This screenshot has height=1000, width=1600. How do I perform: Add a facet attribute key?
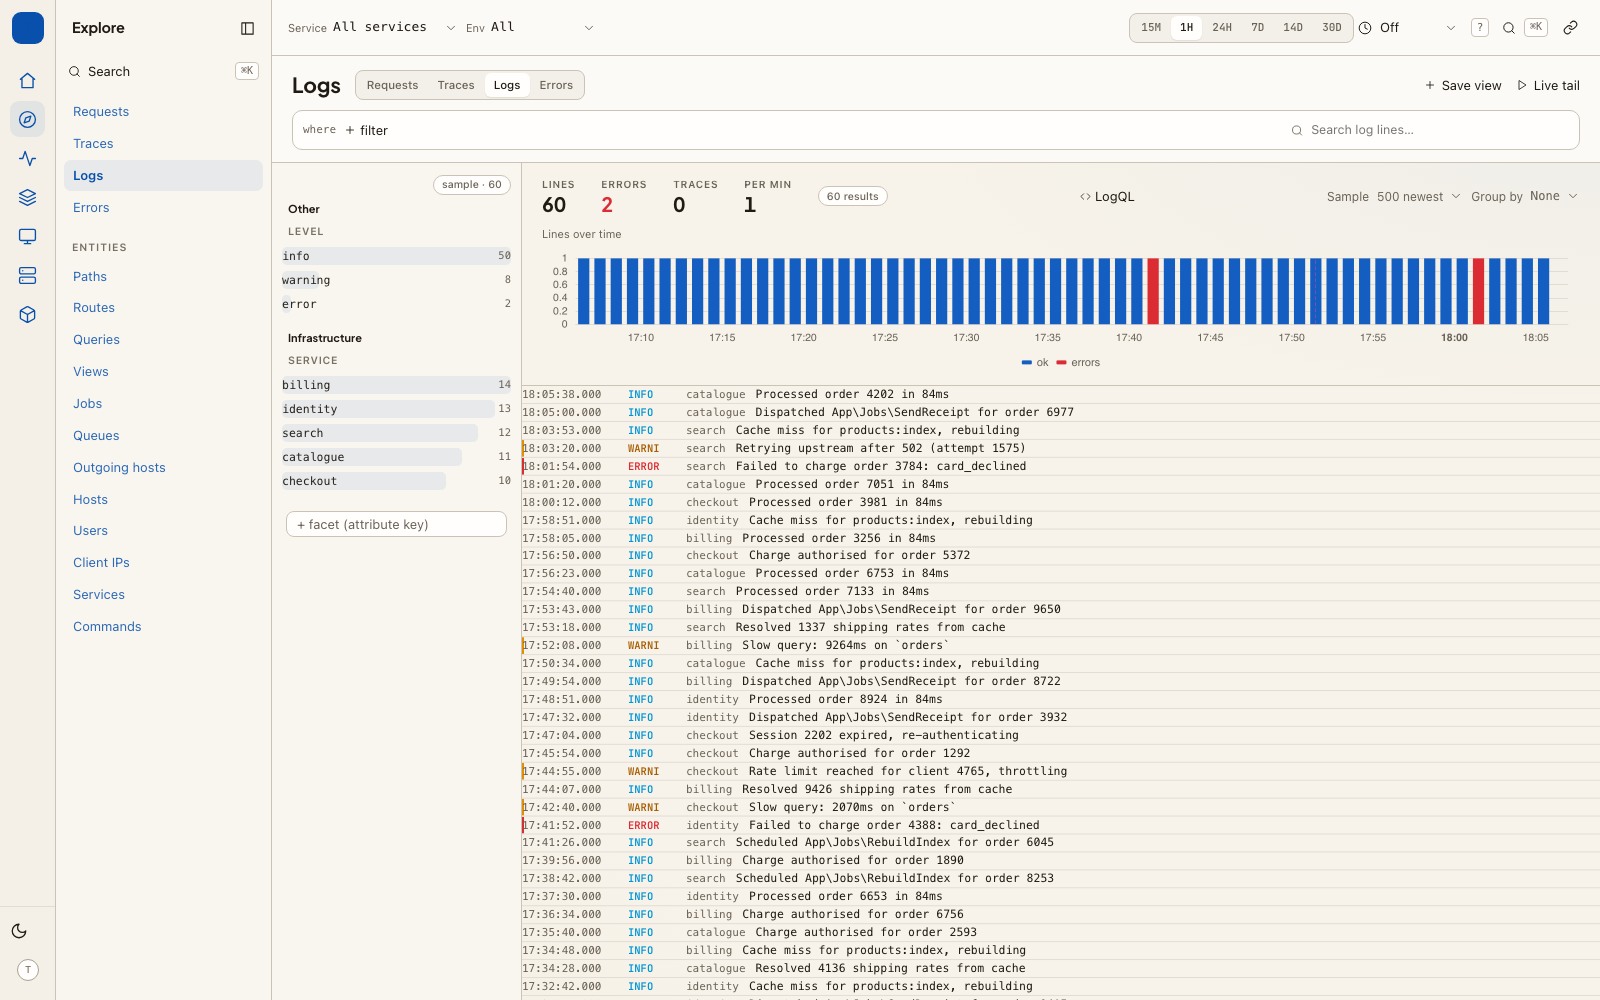[396, 524]
